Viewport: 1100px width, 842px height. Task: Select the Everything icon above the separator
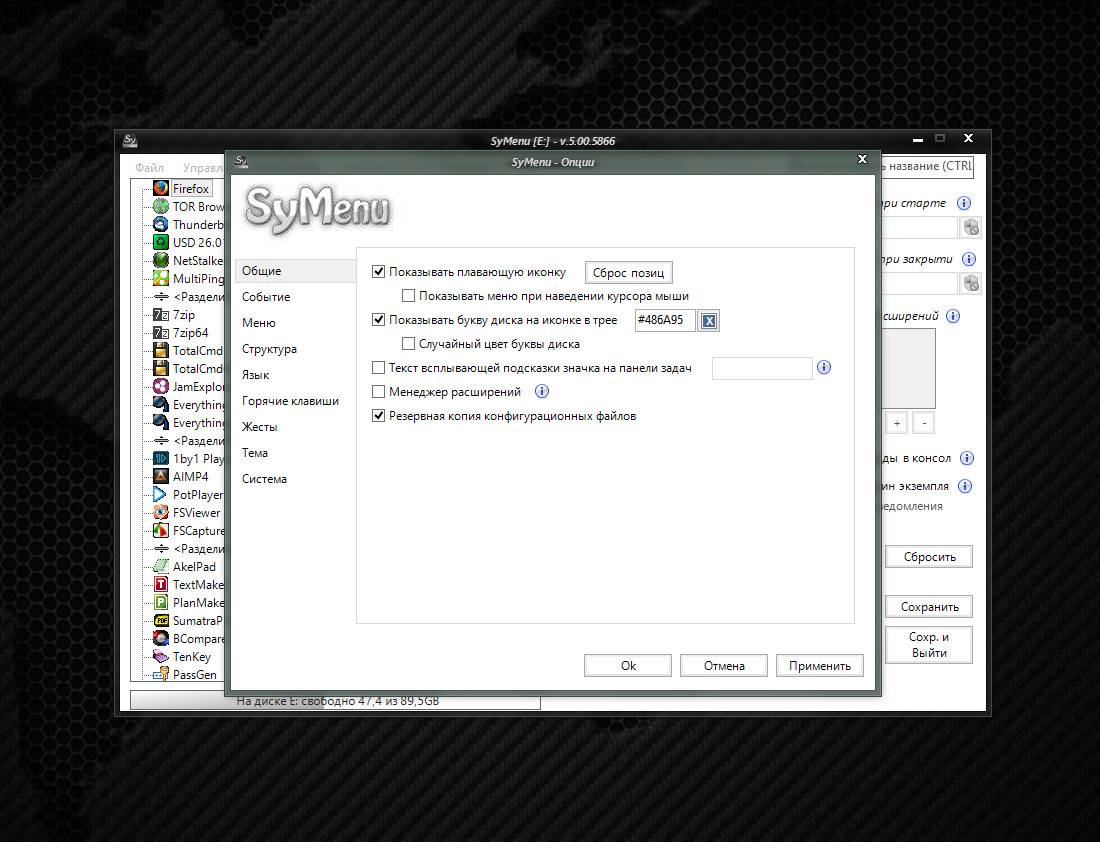(161, 422)
